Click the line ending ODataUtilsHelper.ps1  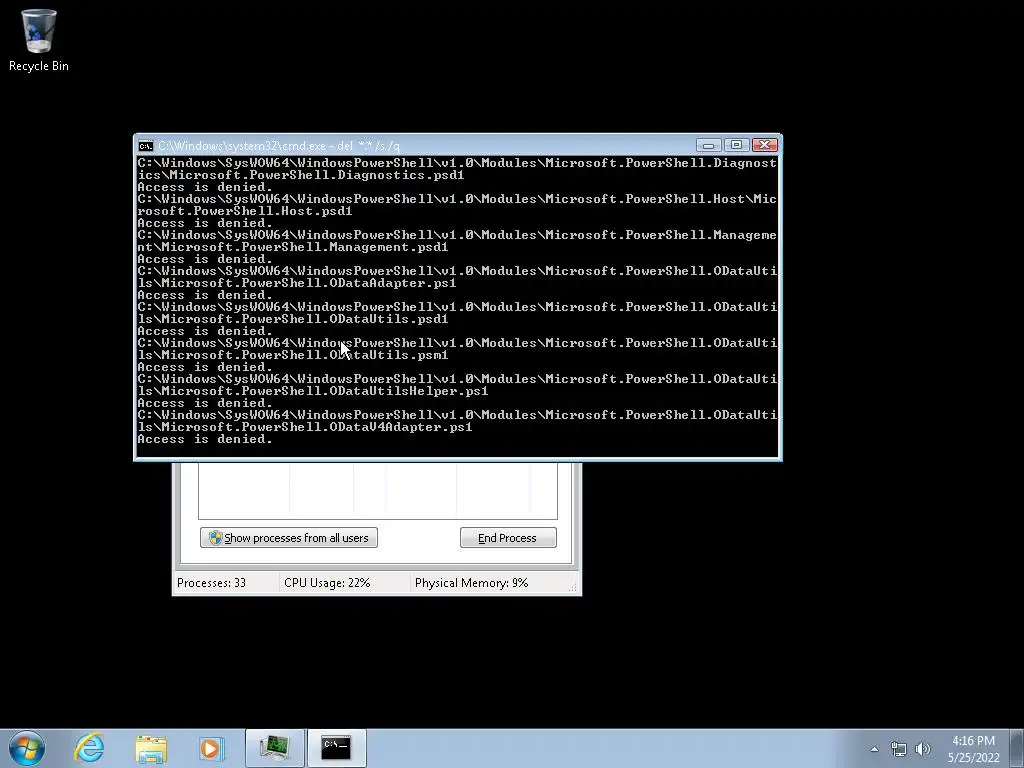(x=312, y=391)
